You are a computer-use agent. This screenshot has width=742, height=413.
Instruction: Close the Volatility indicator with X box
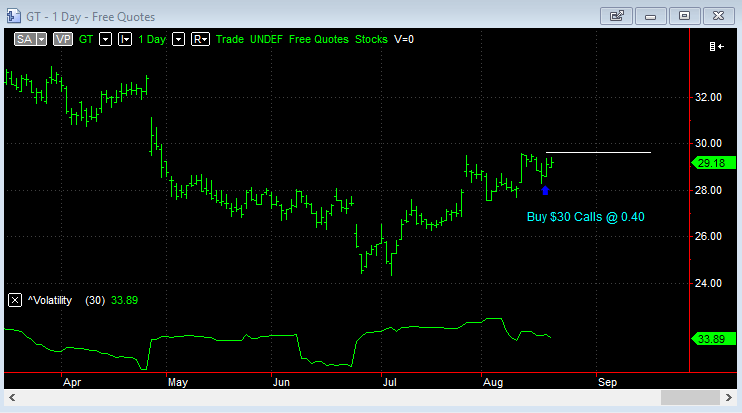click(x=15, y=300)
